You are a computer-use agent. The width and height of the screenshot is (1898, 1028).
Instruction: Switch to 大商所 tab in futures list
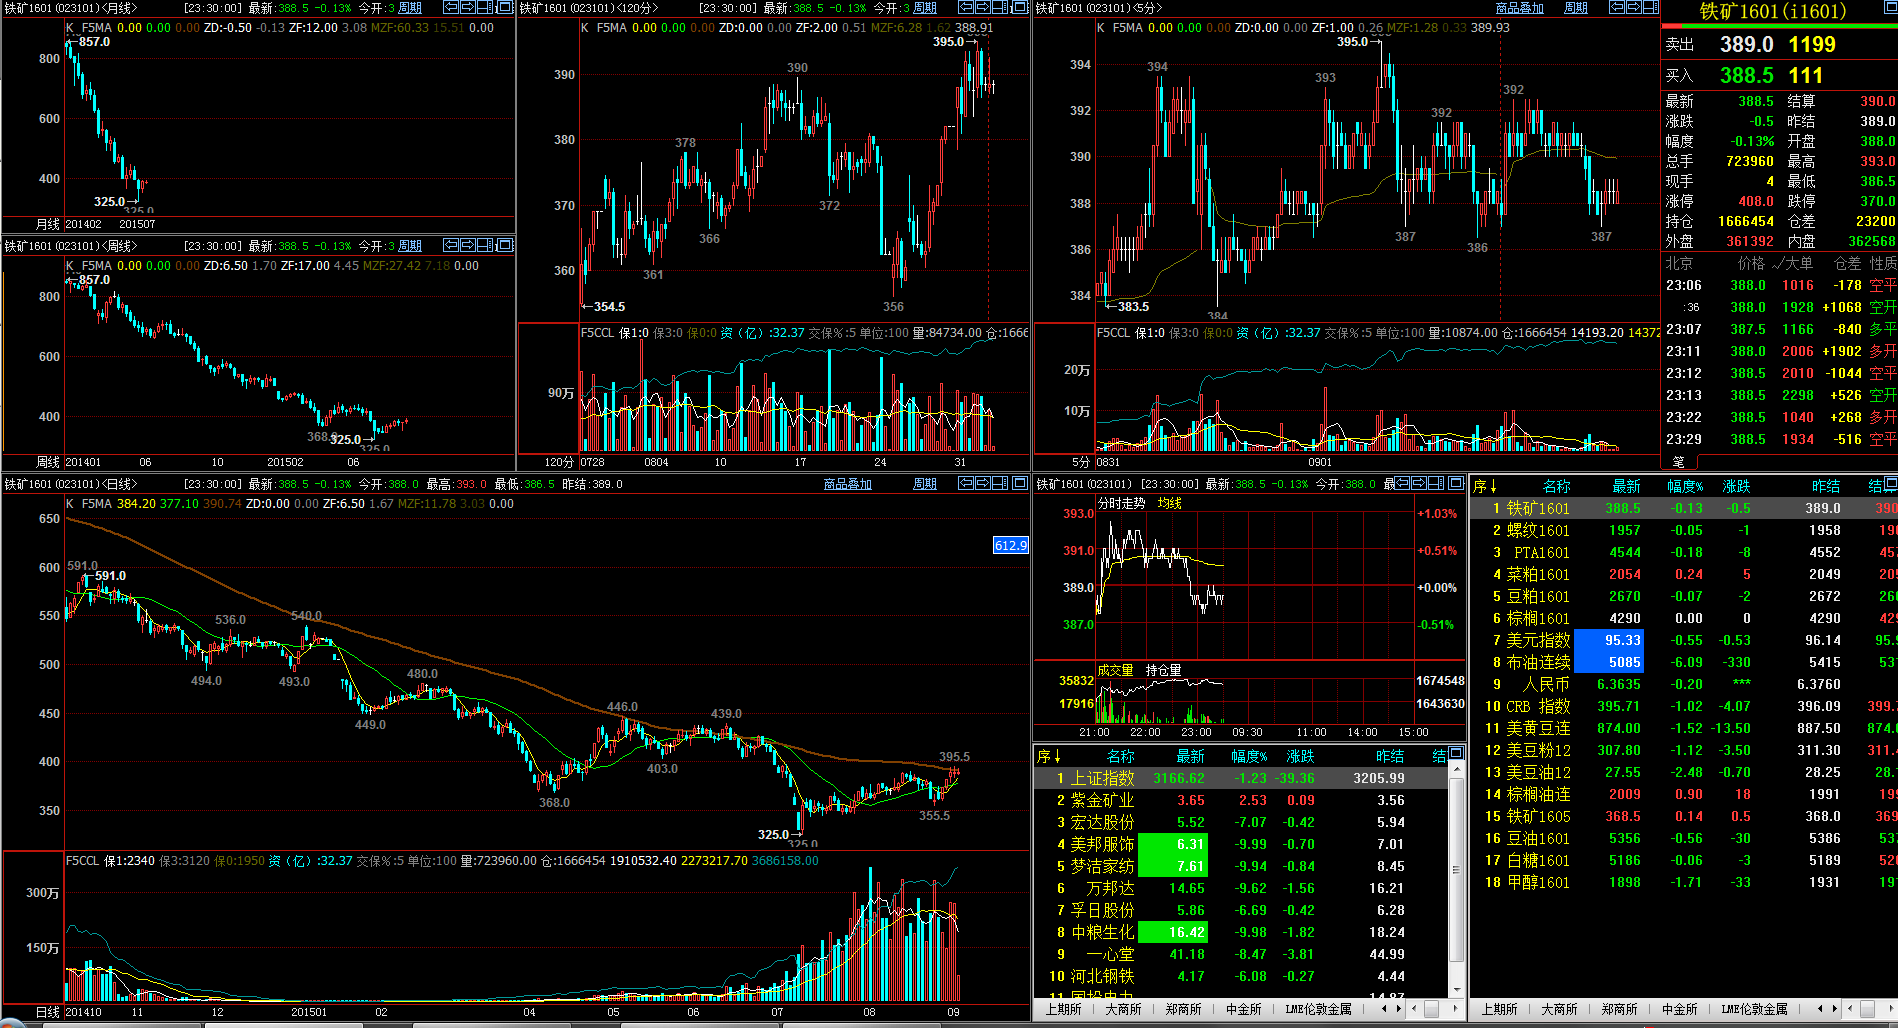(1559, 1009)
